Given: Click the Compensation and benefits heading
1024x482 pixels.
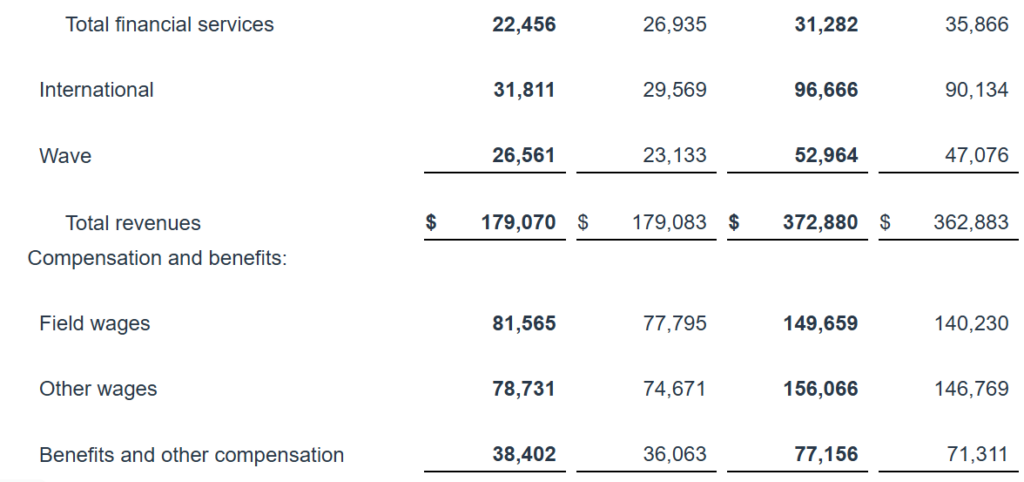Looking at the screenshot, I should [157, 258].
